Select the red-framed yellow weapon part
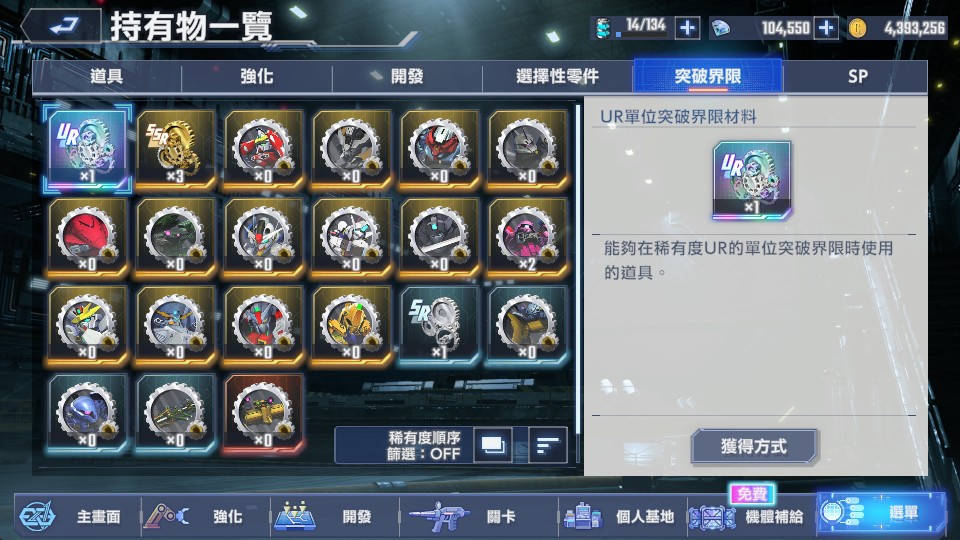Screen dimensions: 960x540 263,413
